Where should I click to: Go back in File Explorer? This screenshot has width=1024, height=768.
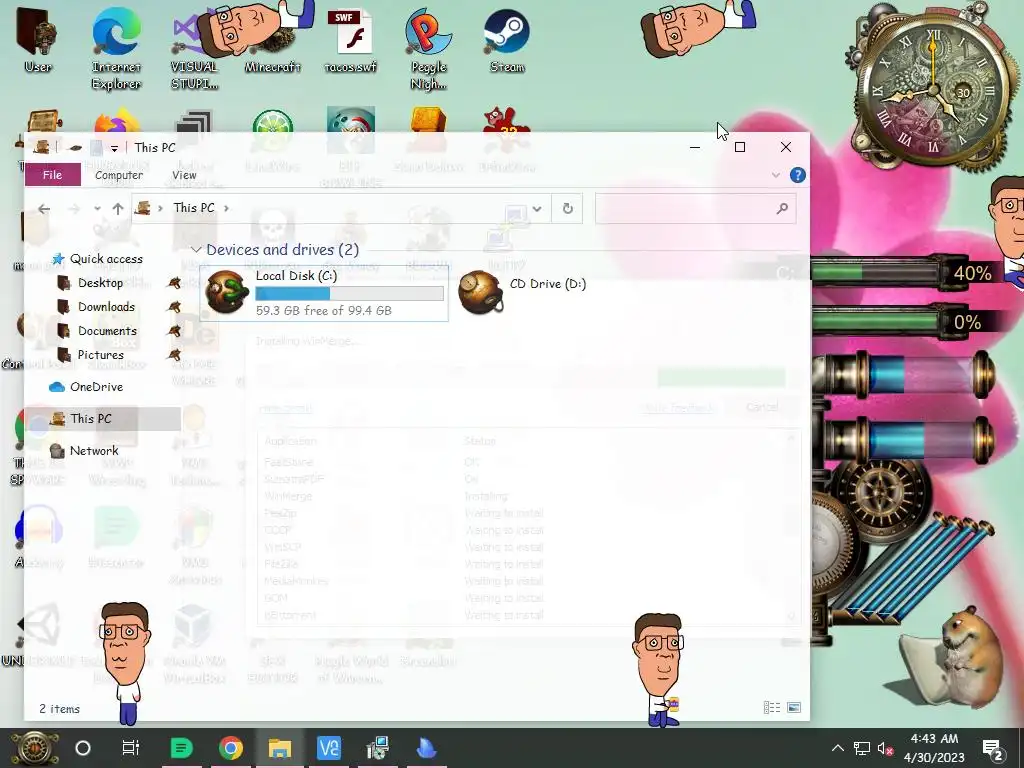coord(44,209)
